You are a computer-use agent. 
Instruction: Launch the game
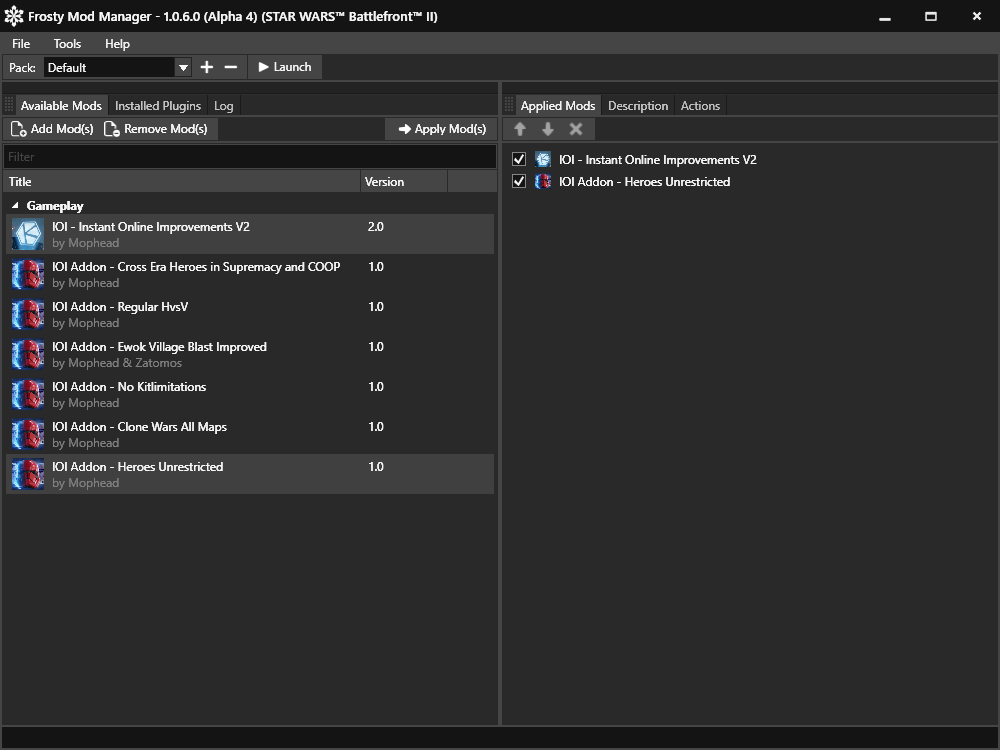coord(284,67)
